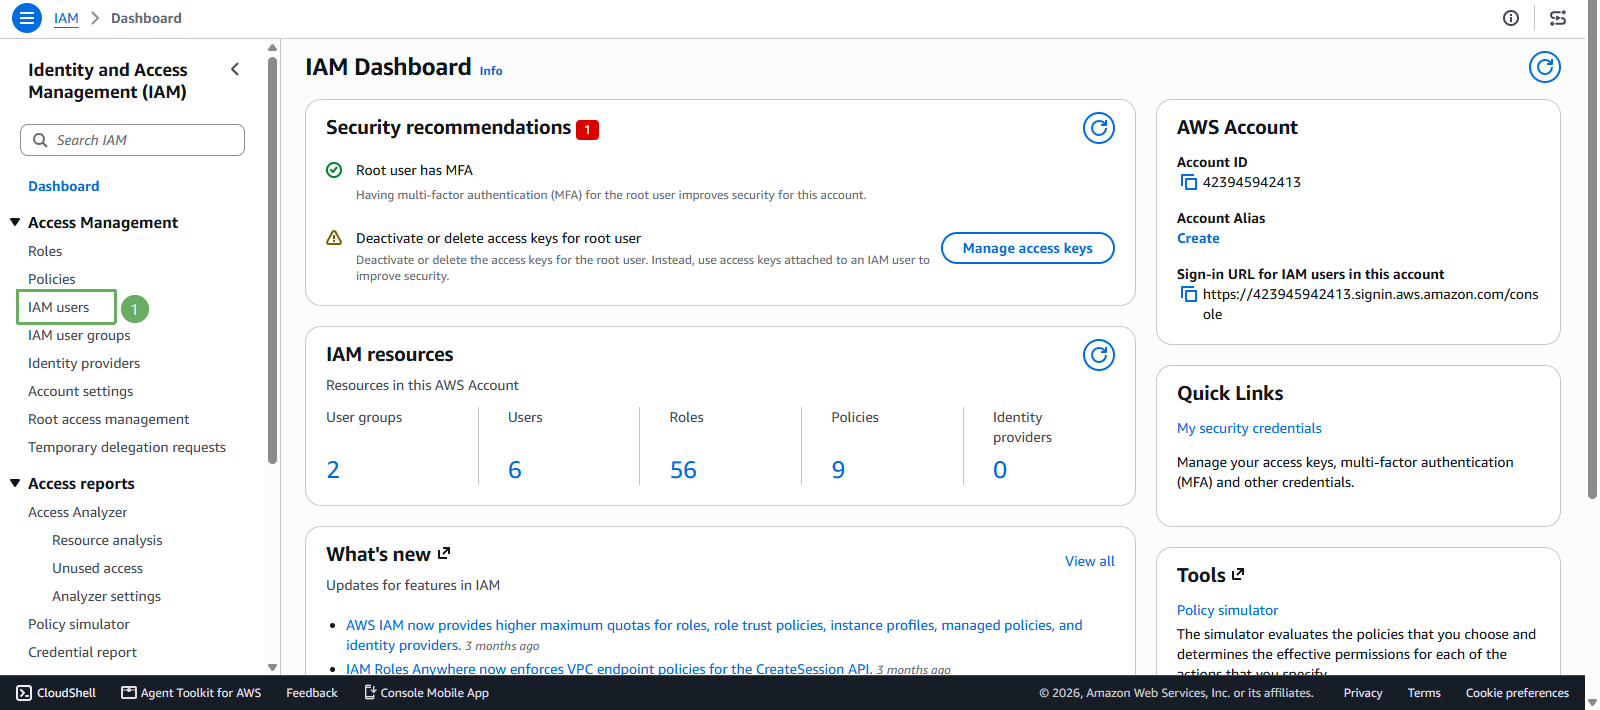Go to IAM users in sidebar

tap(59, 307)
